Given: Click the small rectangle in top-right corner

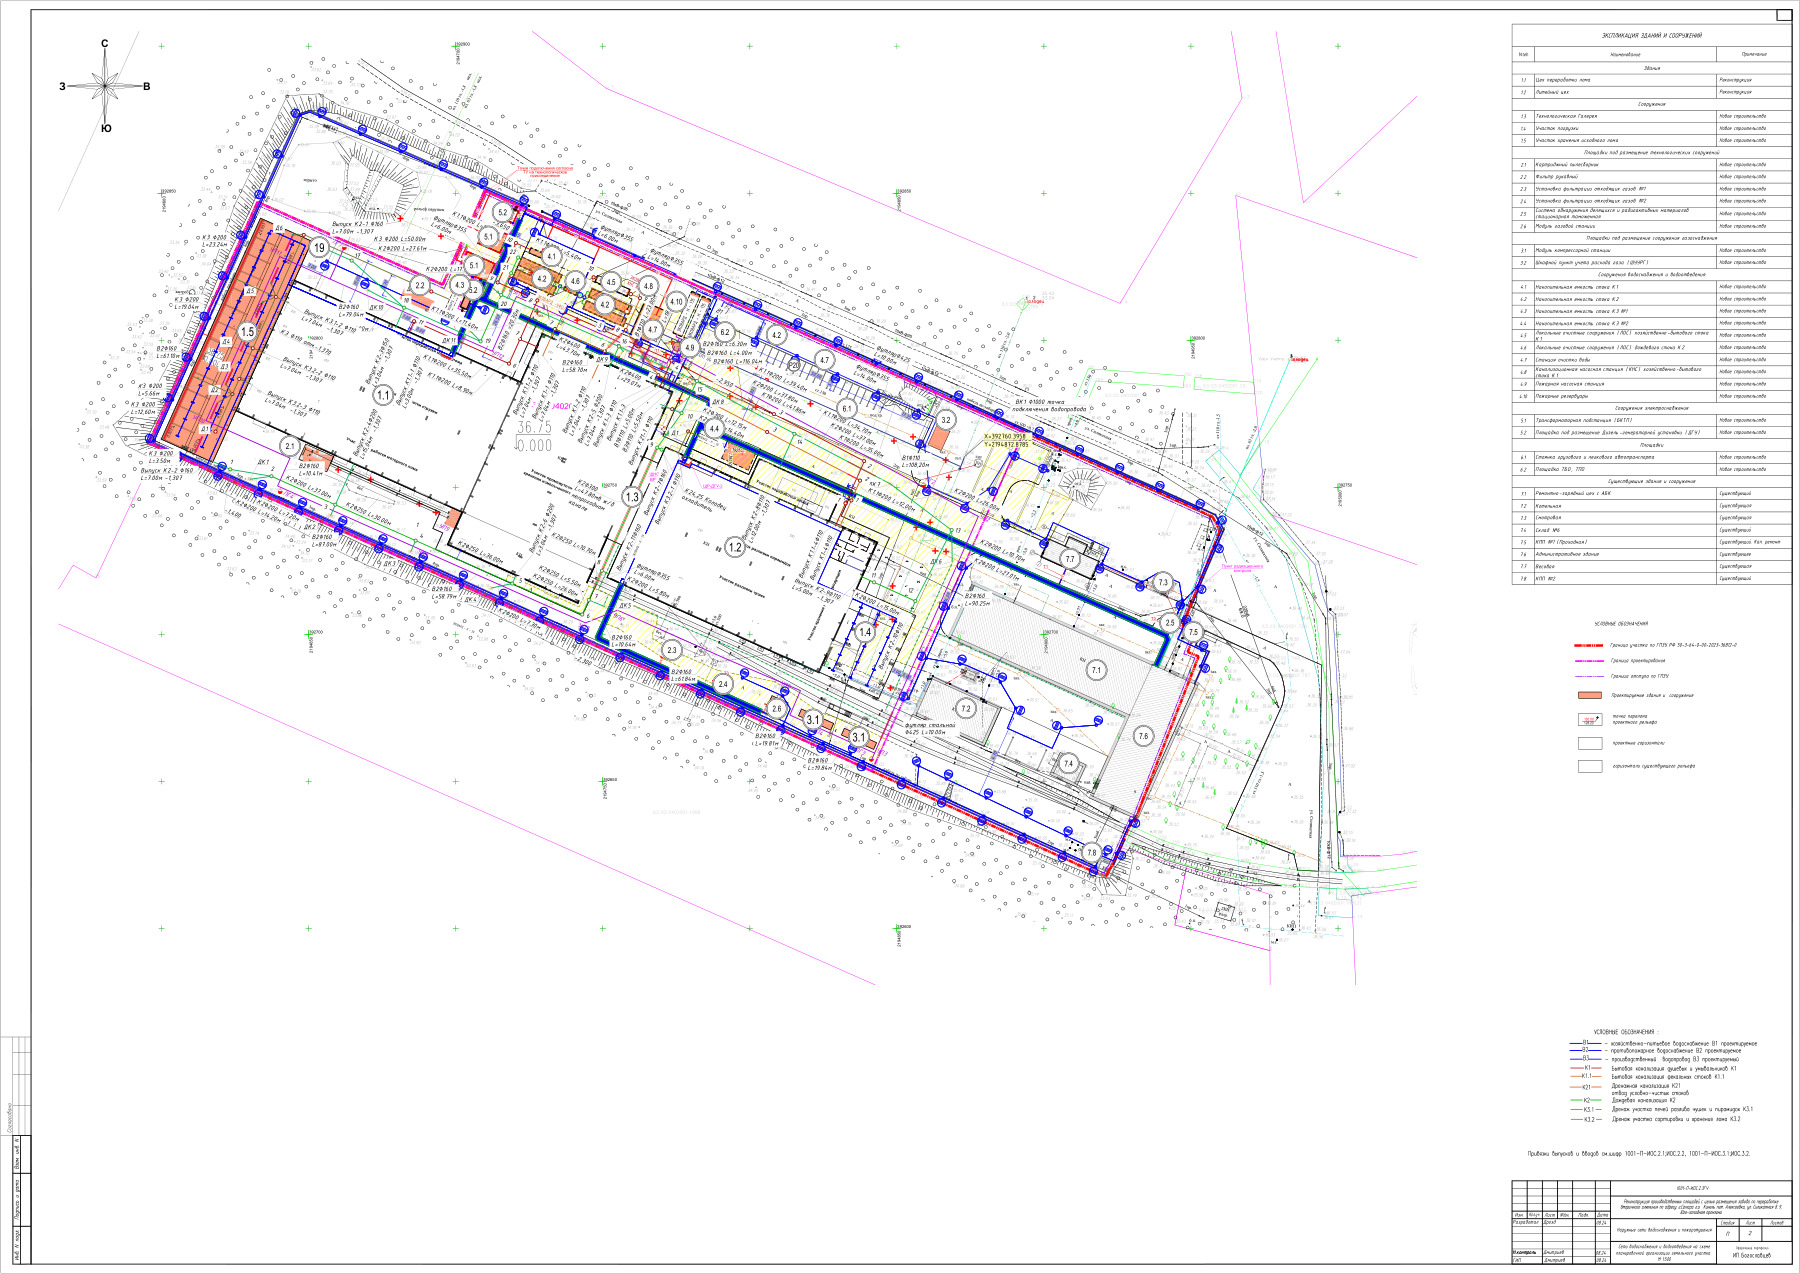Looking at the screenshot, I should coord(1783,15).
